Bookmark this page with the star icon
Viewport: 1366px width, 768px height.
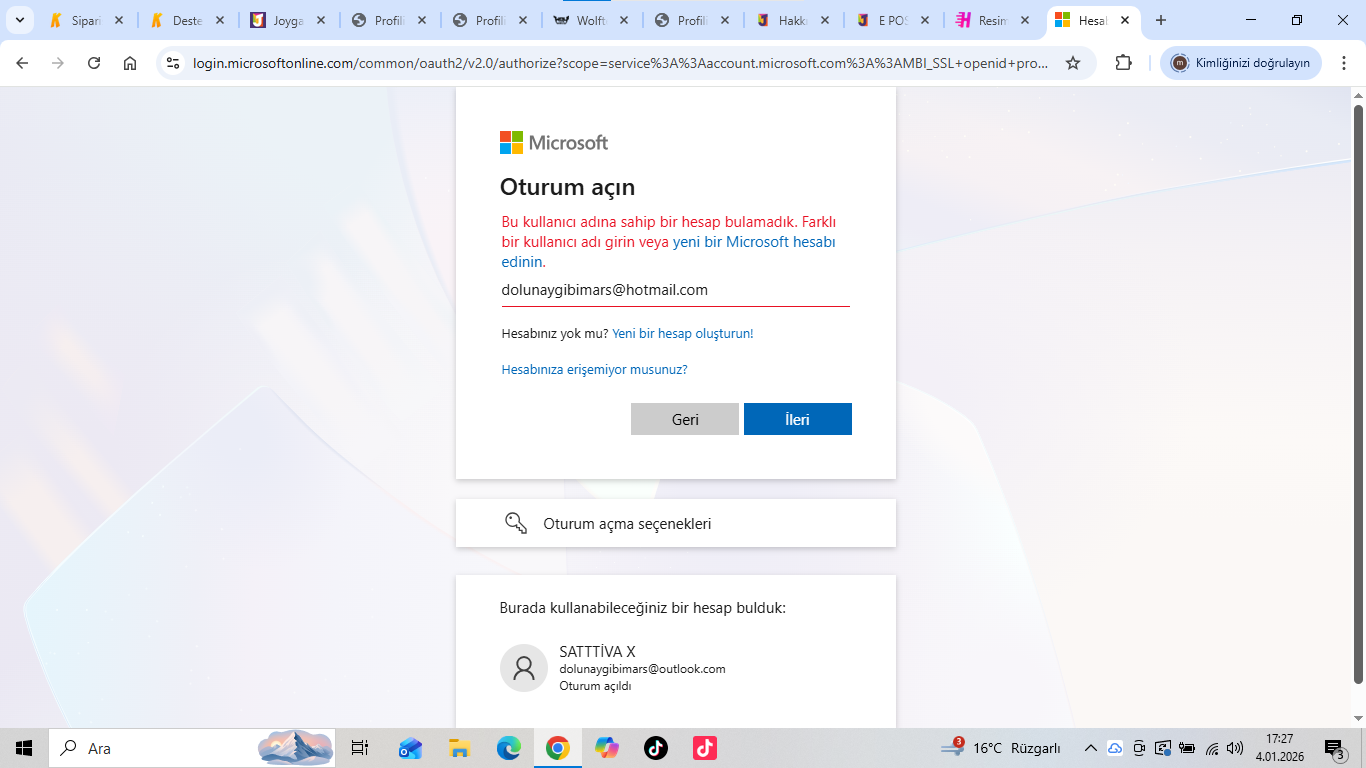click(1073, 63)
